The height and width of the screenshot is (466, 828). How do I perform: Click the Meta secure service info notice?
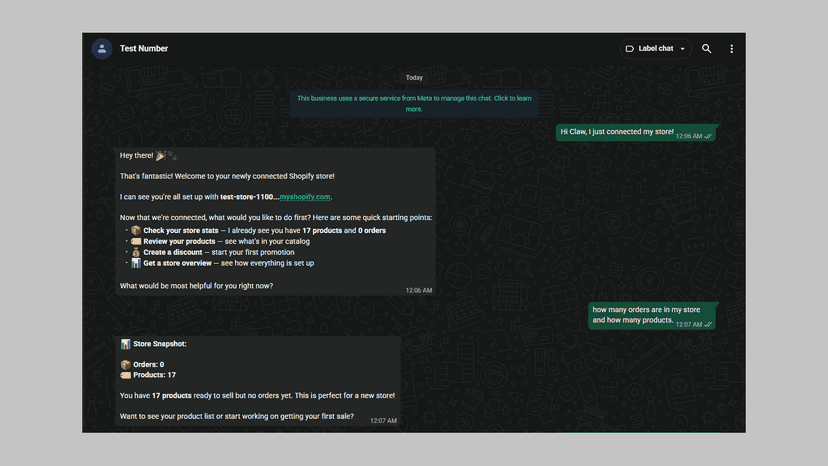[x=414, y=104]
